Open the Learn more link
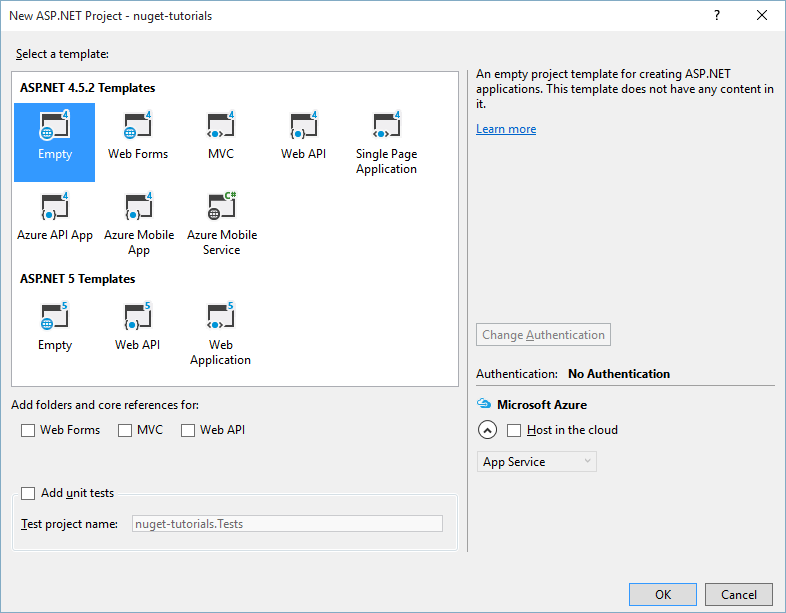The height and width of the screenshot is (613, 786). coord(506,129)
